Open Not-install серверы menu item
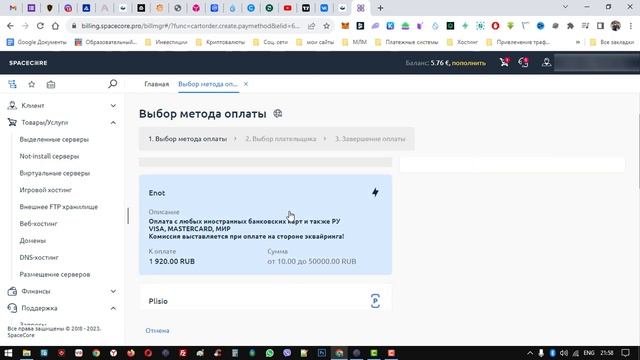This screenshot has height=360, width=640. coord(49,156)
